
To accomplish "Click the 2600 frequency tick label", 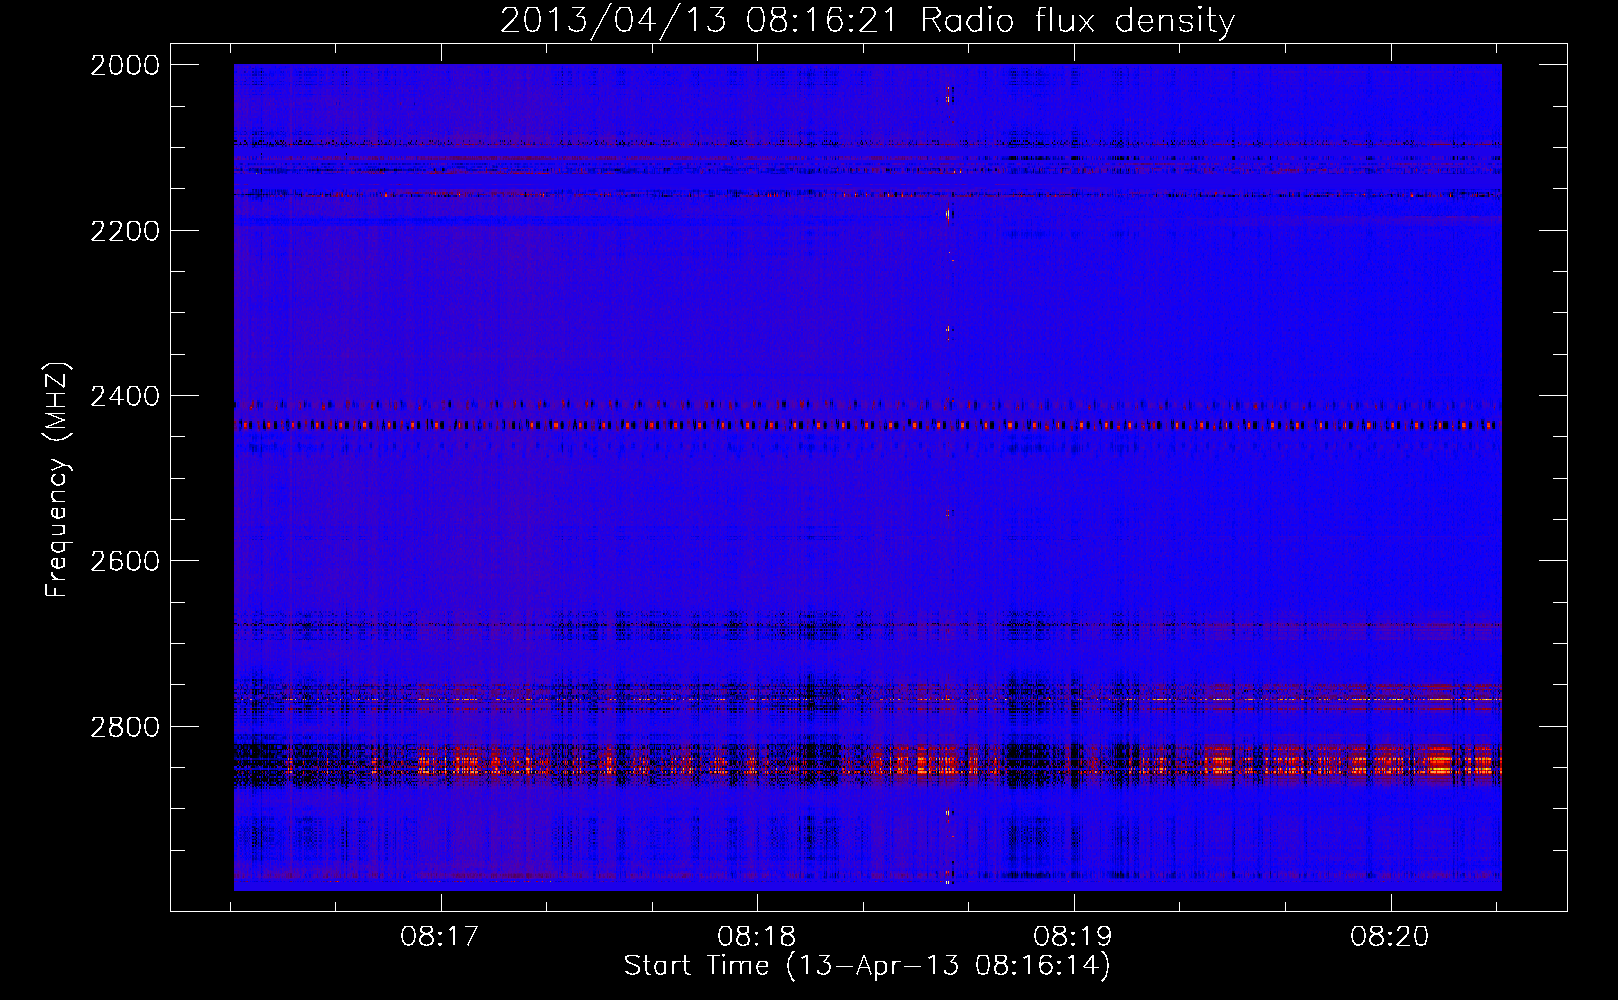I will [x=125, y=561].
